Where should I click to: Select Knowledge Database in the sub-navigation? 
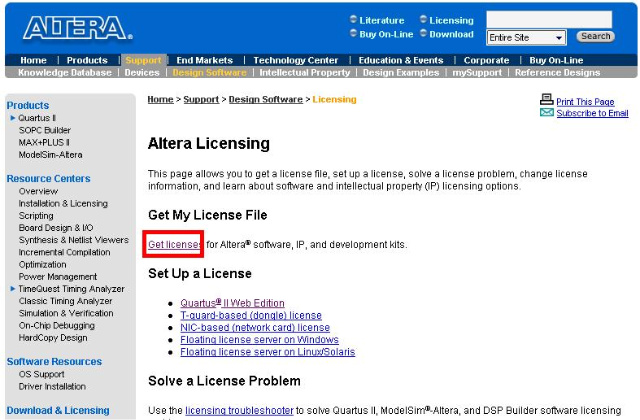click(64, 72)
